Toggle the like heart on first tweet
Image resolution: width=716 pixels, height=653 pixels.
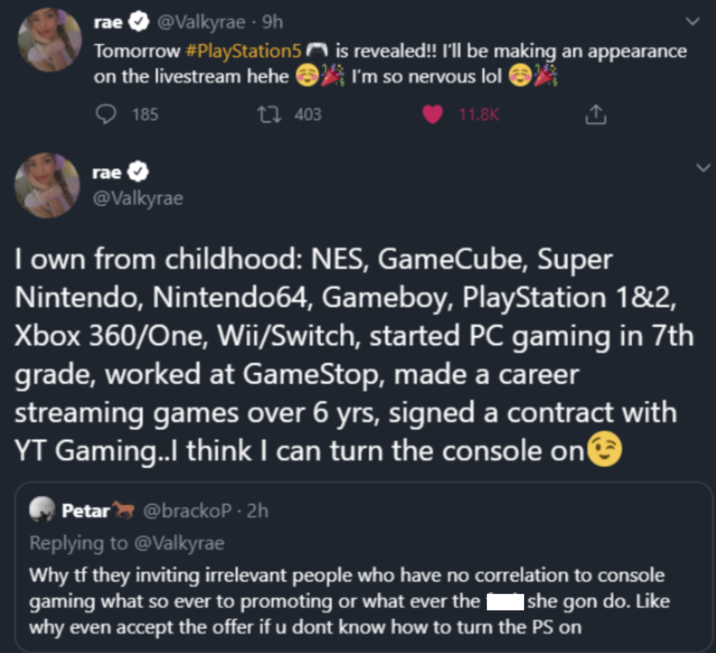pyautogui.click(x=433, y=115)
